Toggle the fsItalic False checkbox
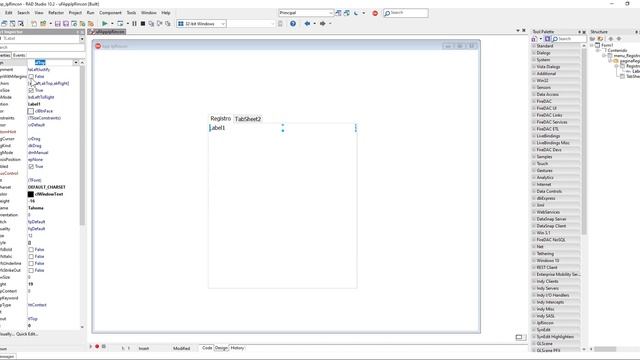Viewport: 640px width, 360px height. click(31, 256)
